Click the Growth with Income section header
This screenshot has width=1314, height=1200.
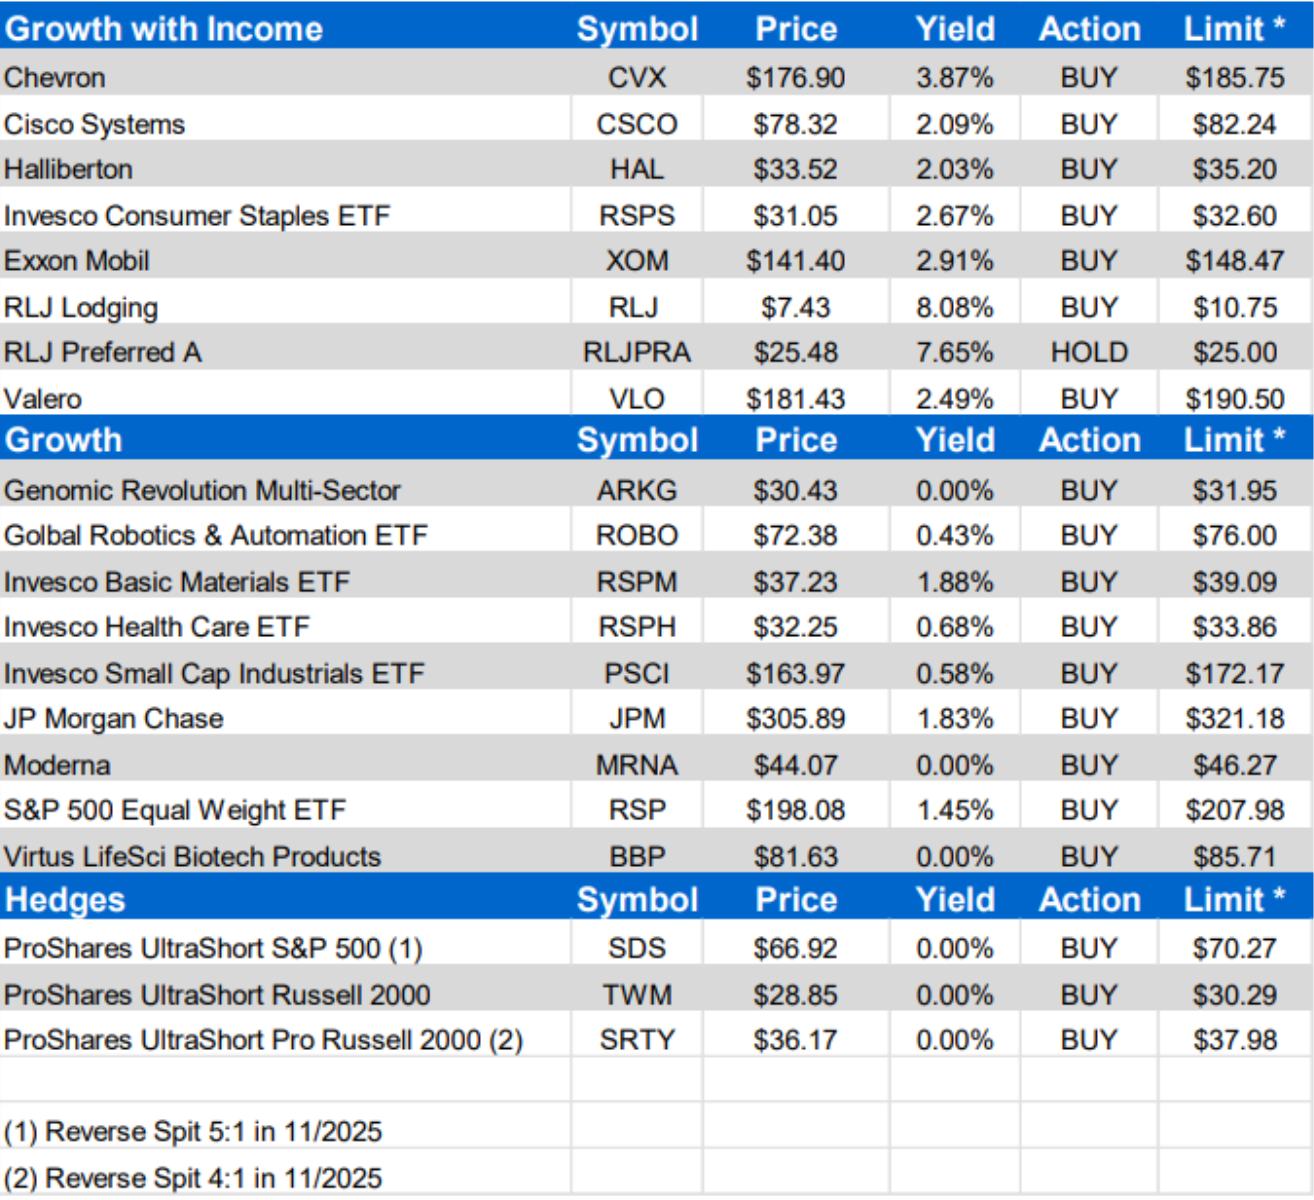point(164,29)
